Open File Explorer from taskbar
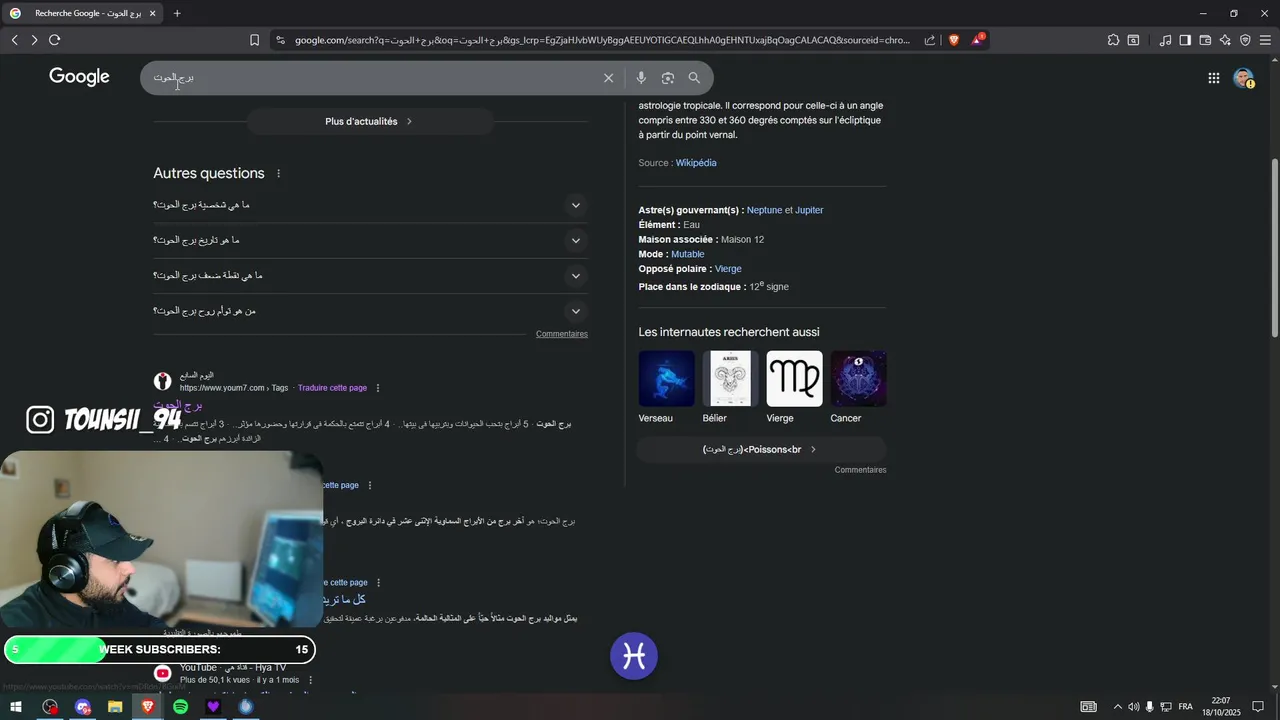 click(115, 707)
